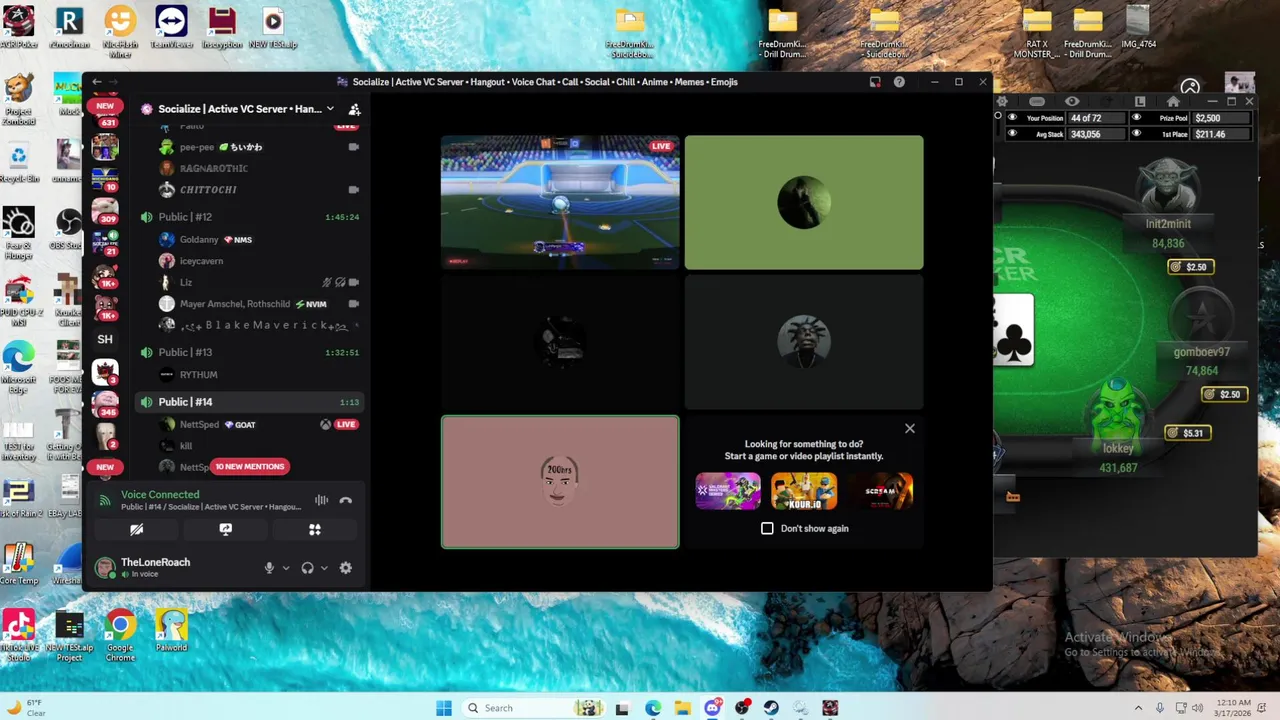
Task: Open poker table settings gear icon
Action: 1002,101
